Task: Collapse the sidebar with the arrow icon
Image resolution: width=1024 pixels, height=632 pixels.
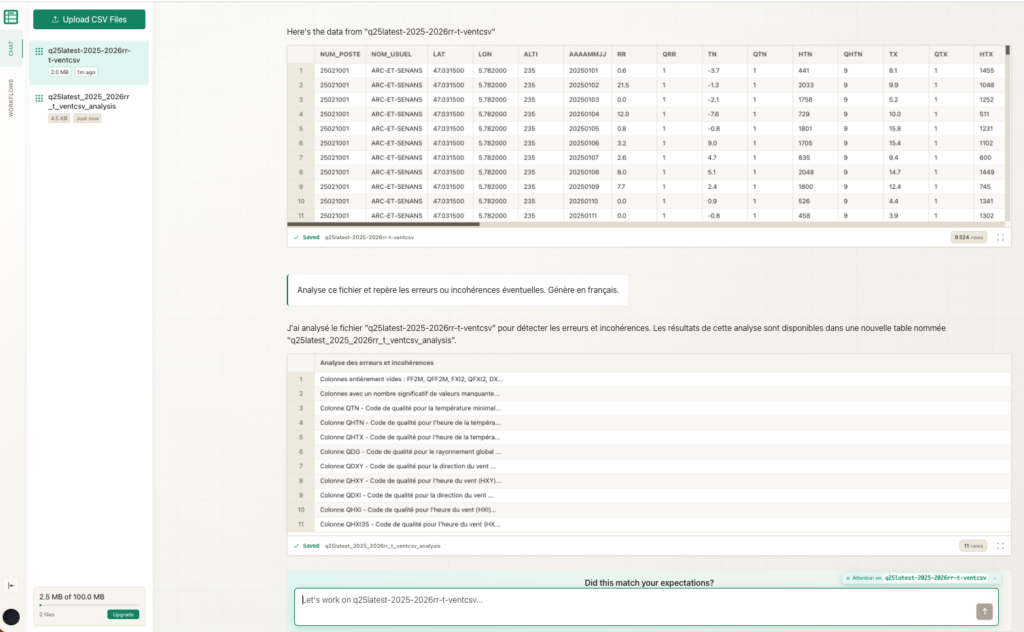Action: pyautogui.click(x=11, y=585)
